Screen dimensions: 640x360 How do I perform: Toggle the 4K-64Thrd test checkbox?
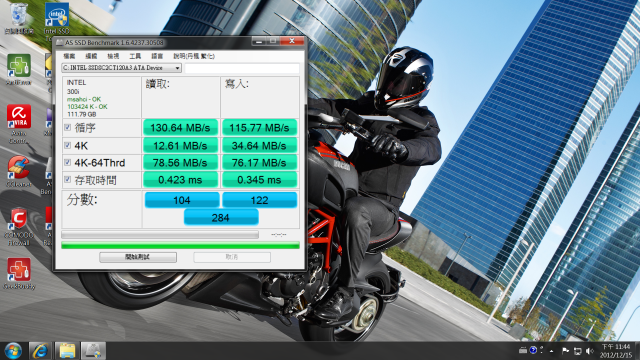click(67, 162)
